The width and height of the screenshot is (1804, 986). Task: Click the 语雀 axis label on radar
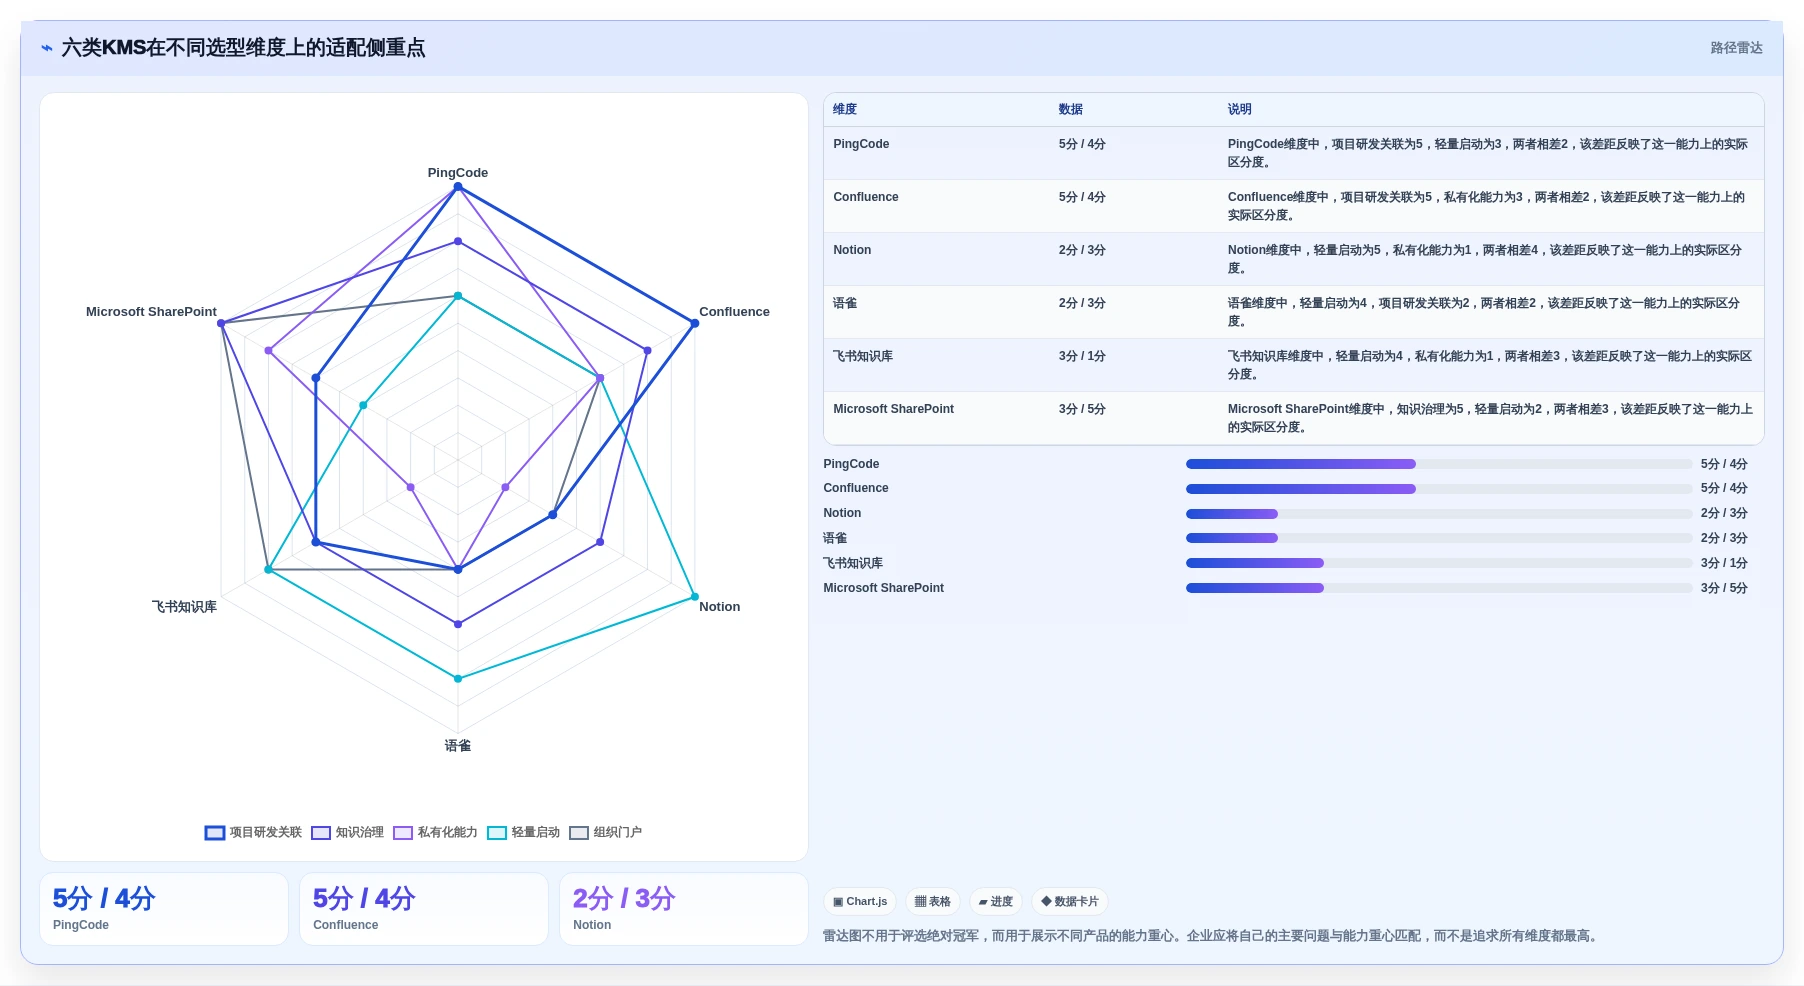[x=458, y=746]
